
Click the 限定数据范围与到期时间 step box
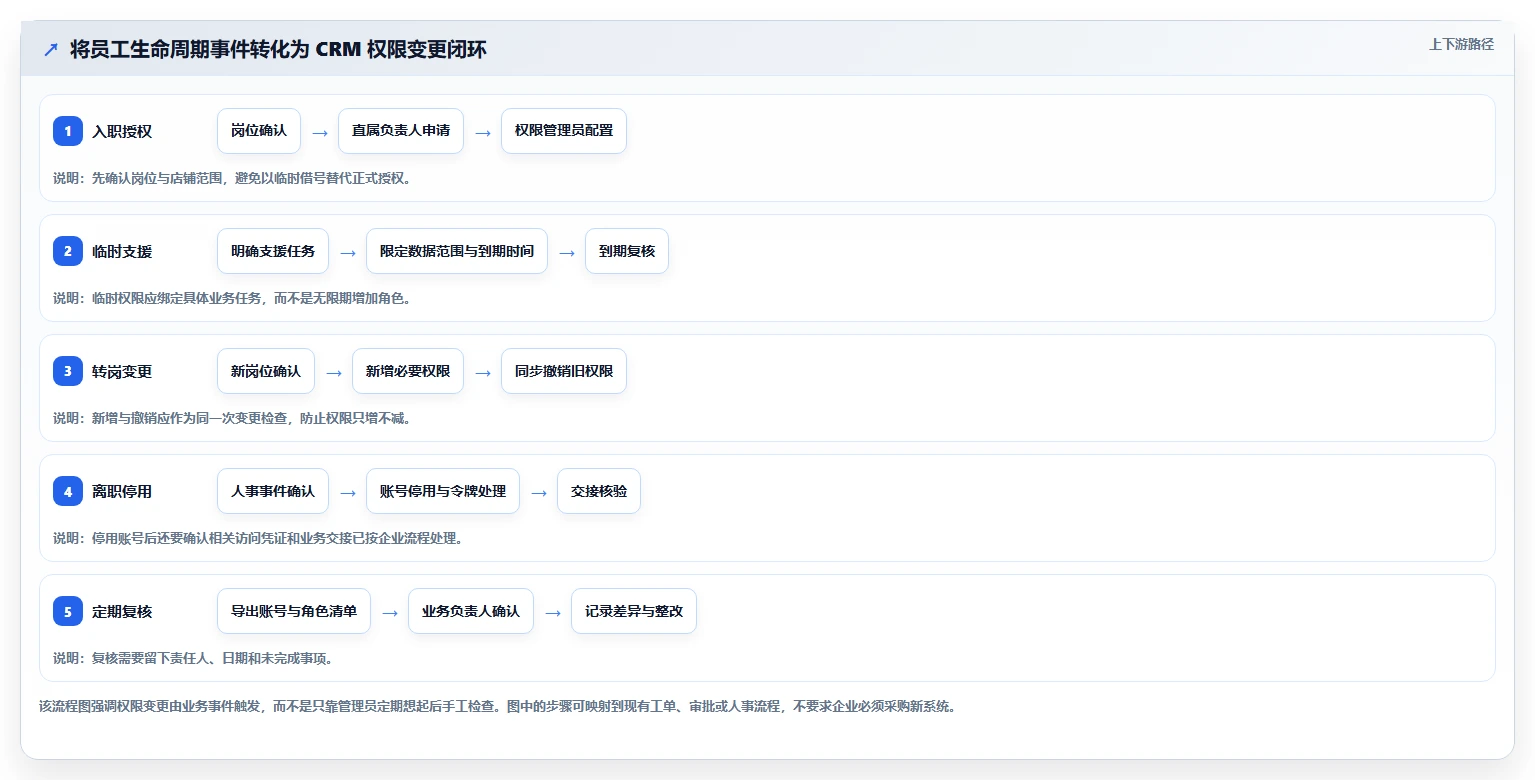pyautogui.click(x=457, y=251)
